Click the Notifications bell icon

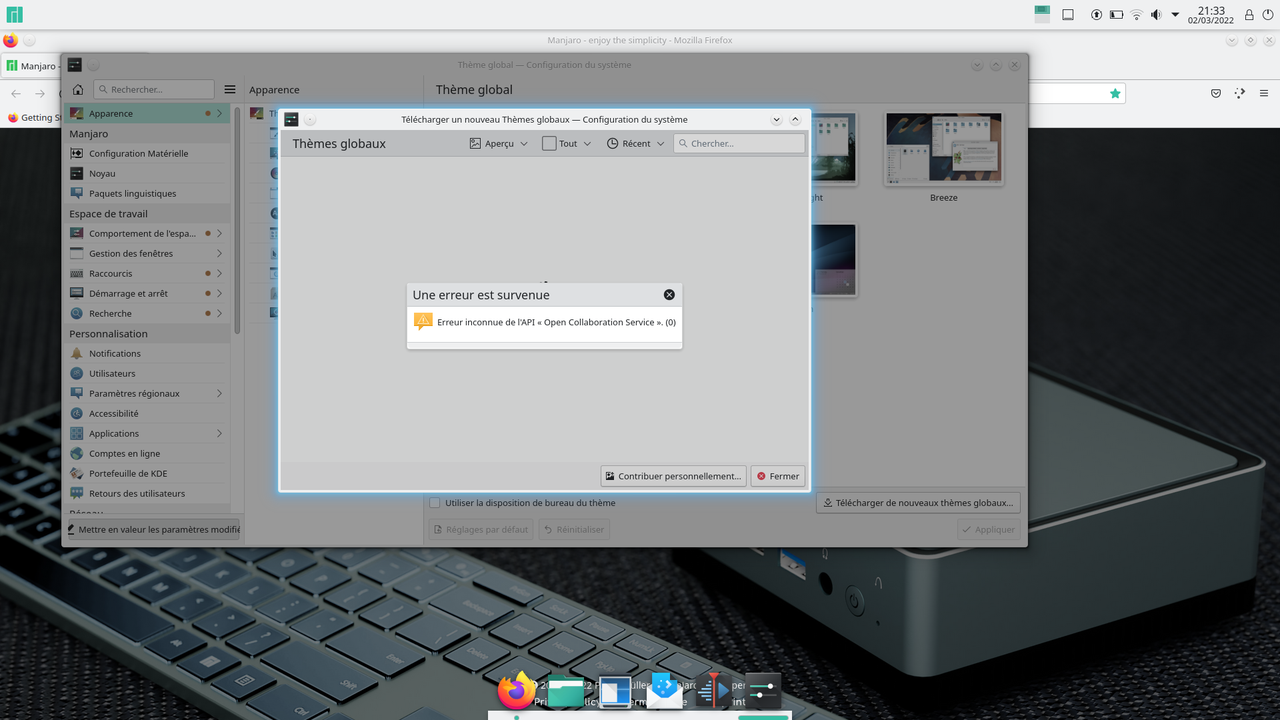[77, 353]
